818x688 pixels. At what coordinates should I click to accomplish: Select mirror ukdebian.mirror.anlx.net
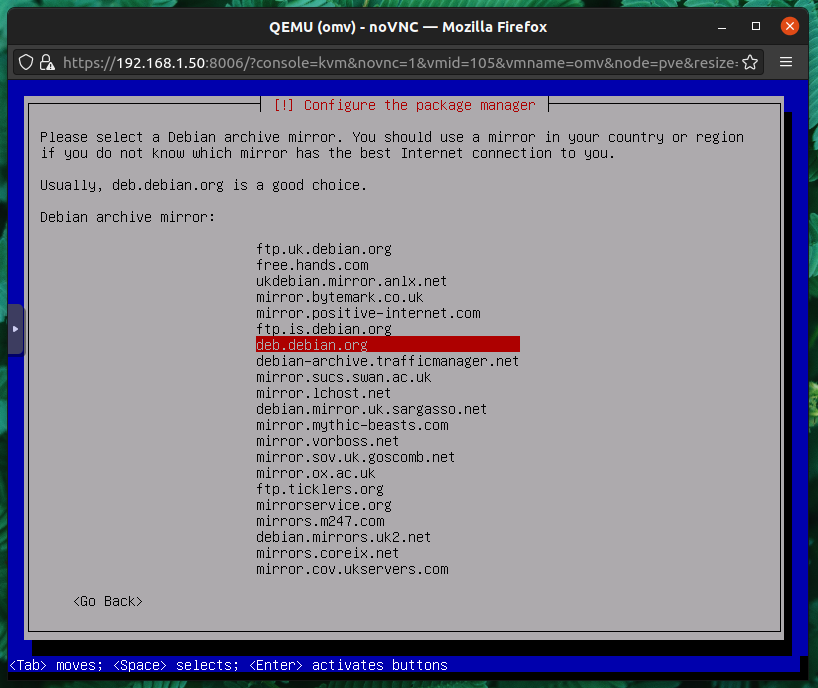tap(352, 281)
